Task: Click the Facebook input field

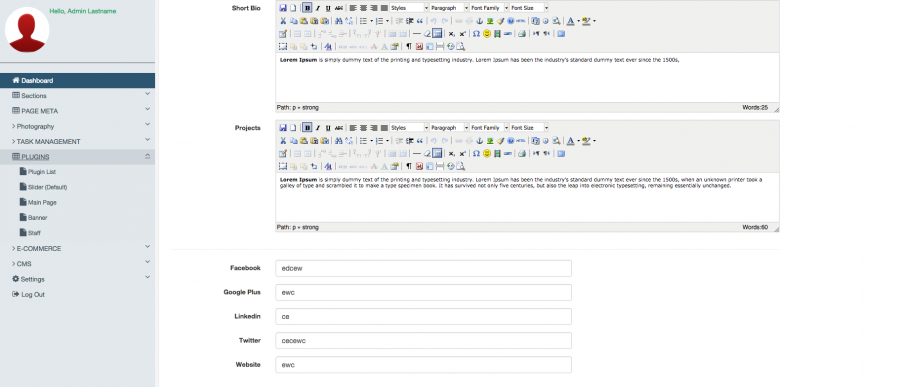Action: [424, 268]
